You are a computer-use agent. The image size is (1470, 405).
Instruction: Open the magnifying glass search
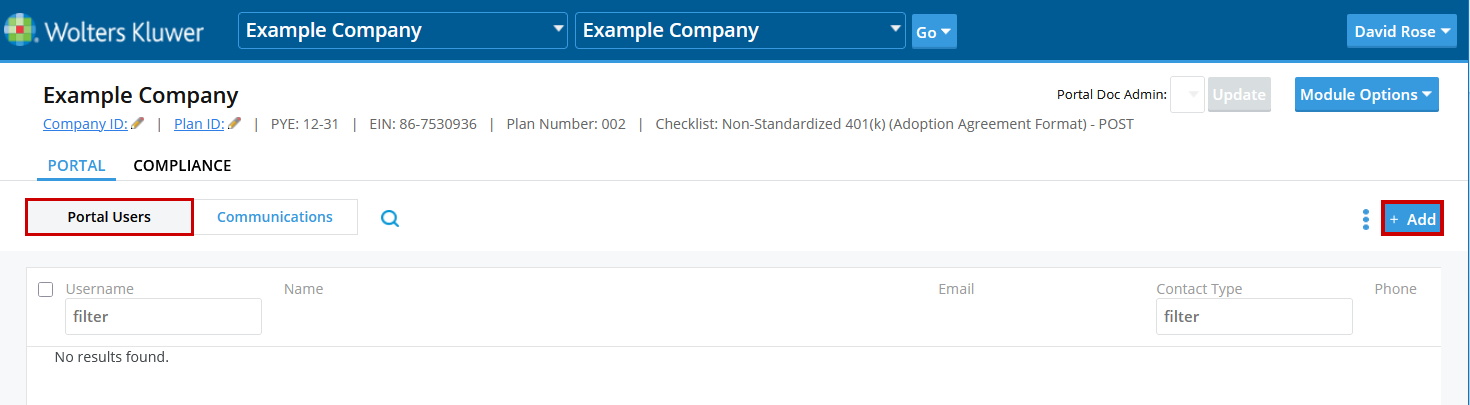(390, 218)
